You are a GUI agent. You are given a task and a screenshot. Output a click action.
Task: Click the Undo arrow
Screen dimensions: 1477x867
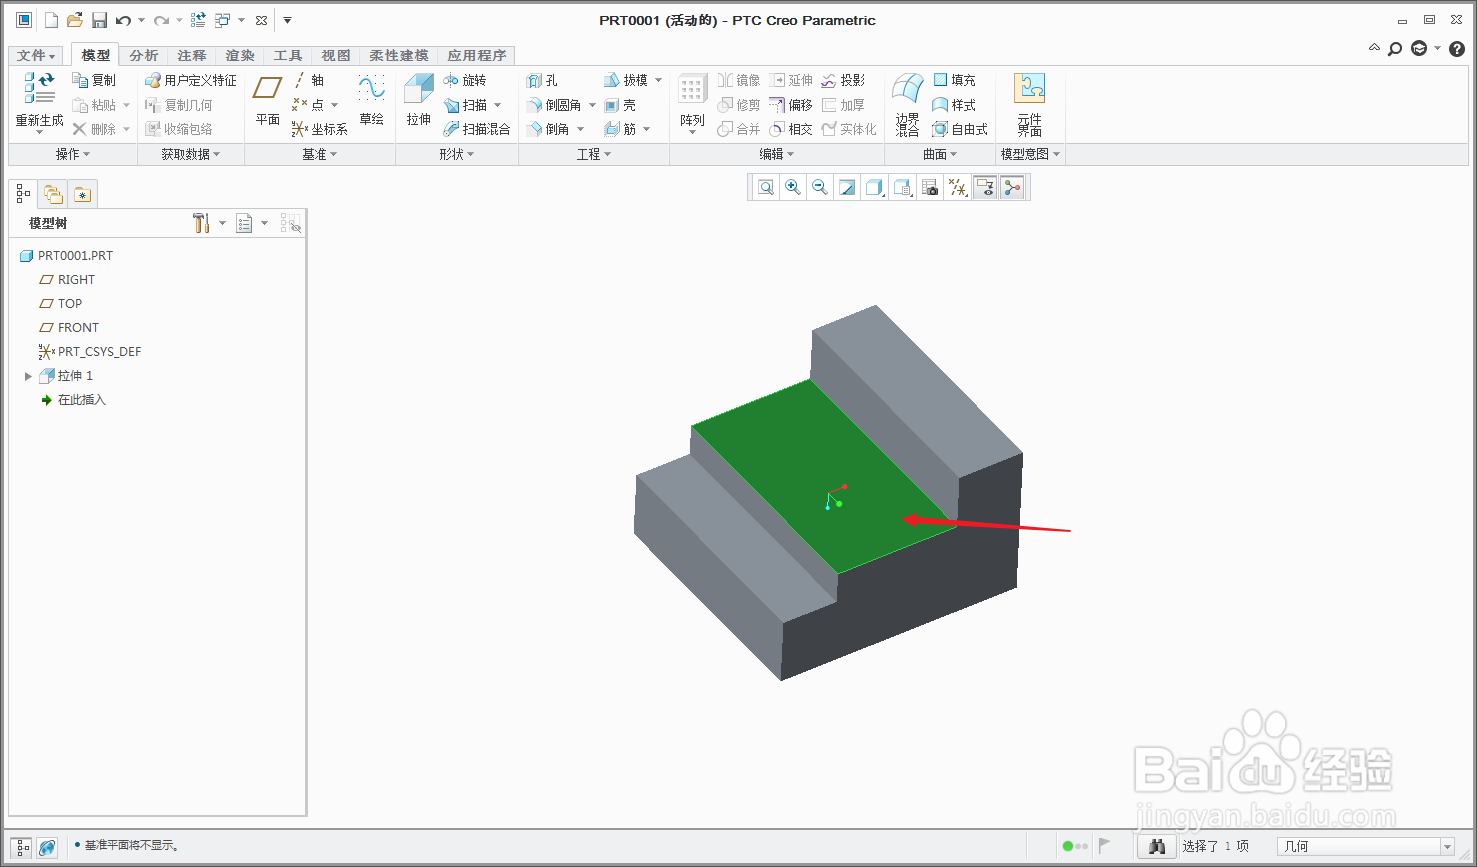pyautogui.click(x=123, y=20)
